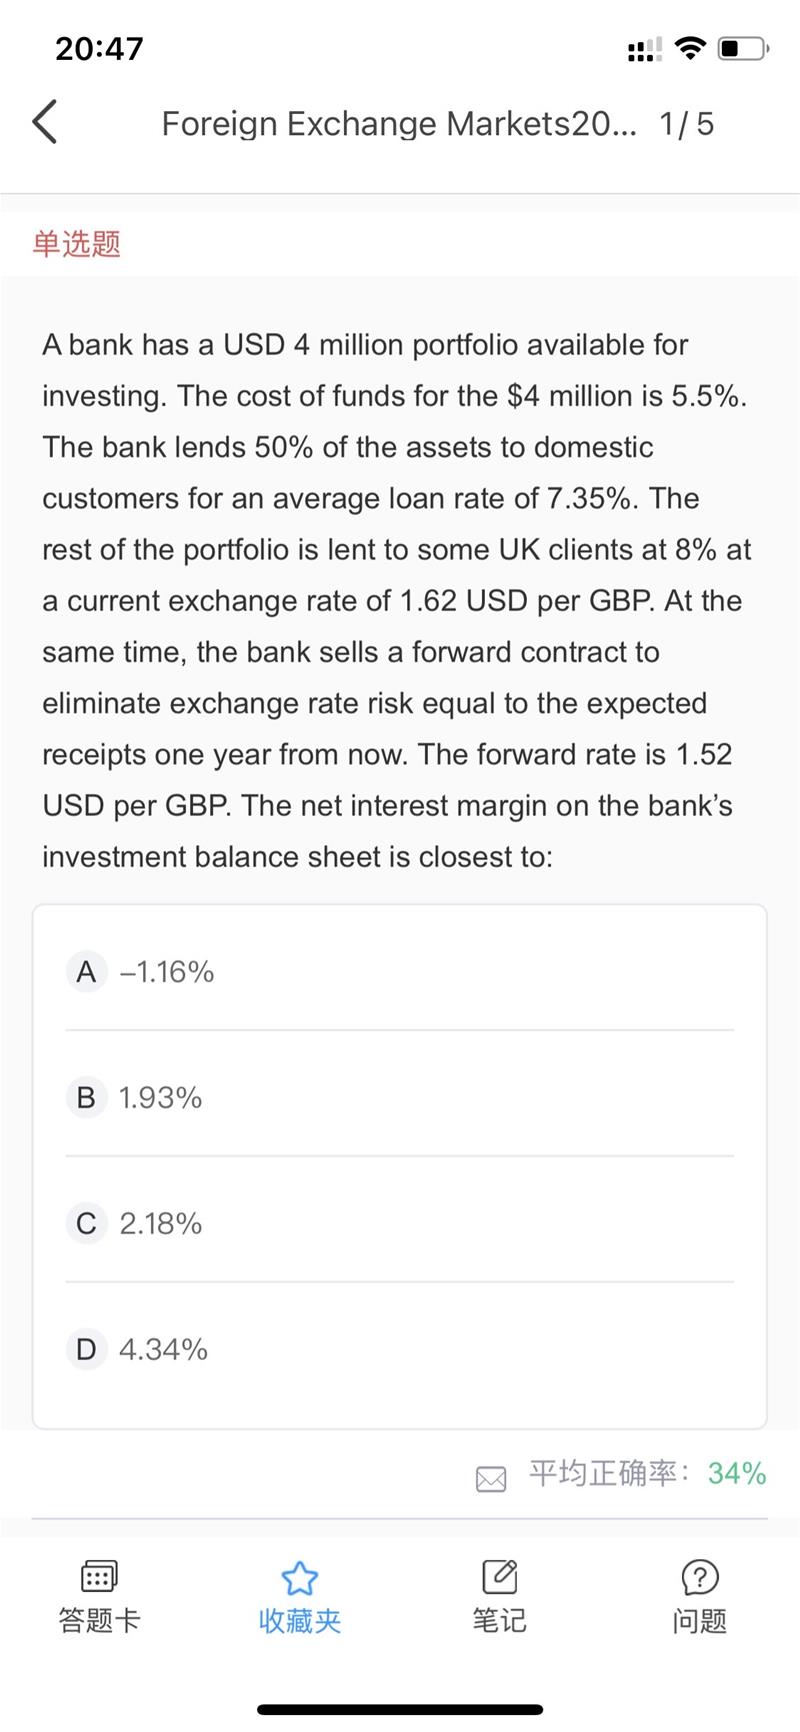Screen dimensions: 800x1732
Task: Tap the 问题 label
Action: point(699,1620)
